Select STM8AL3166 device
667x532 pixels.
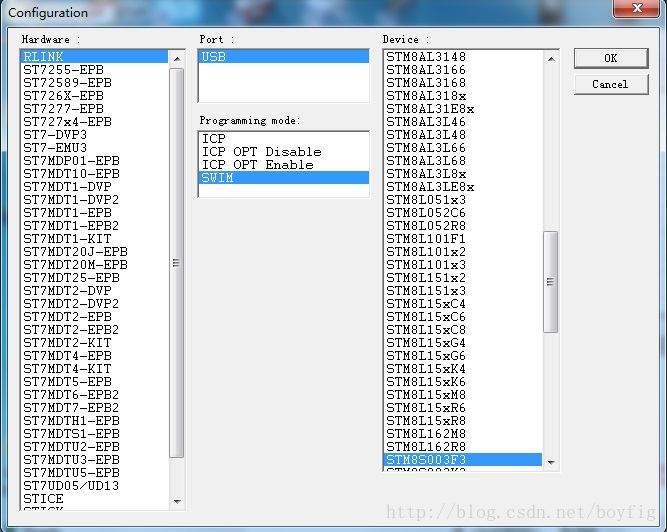(463, 70)
